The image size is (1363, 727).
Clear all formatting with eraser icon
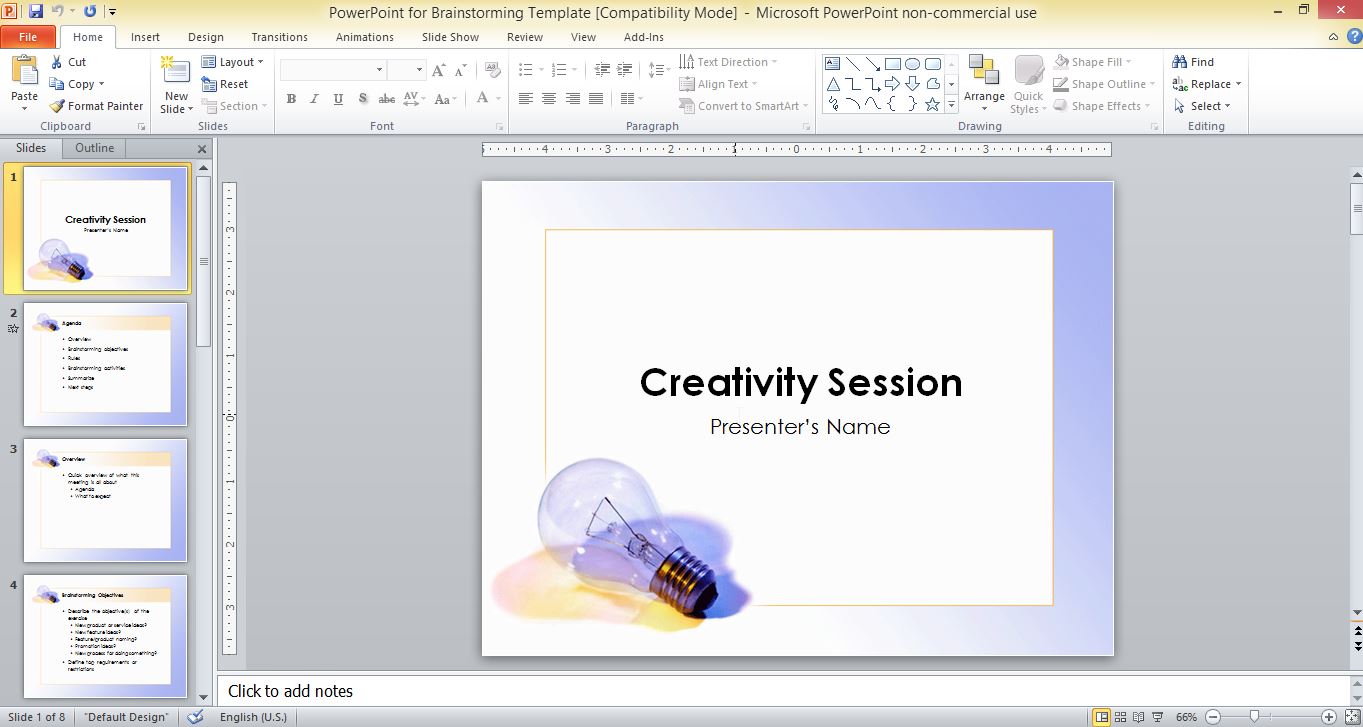492,70
